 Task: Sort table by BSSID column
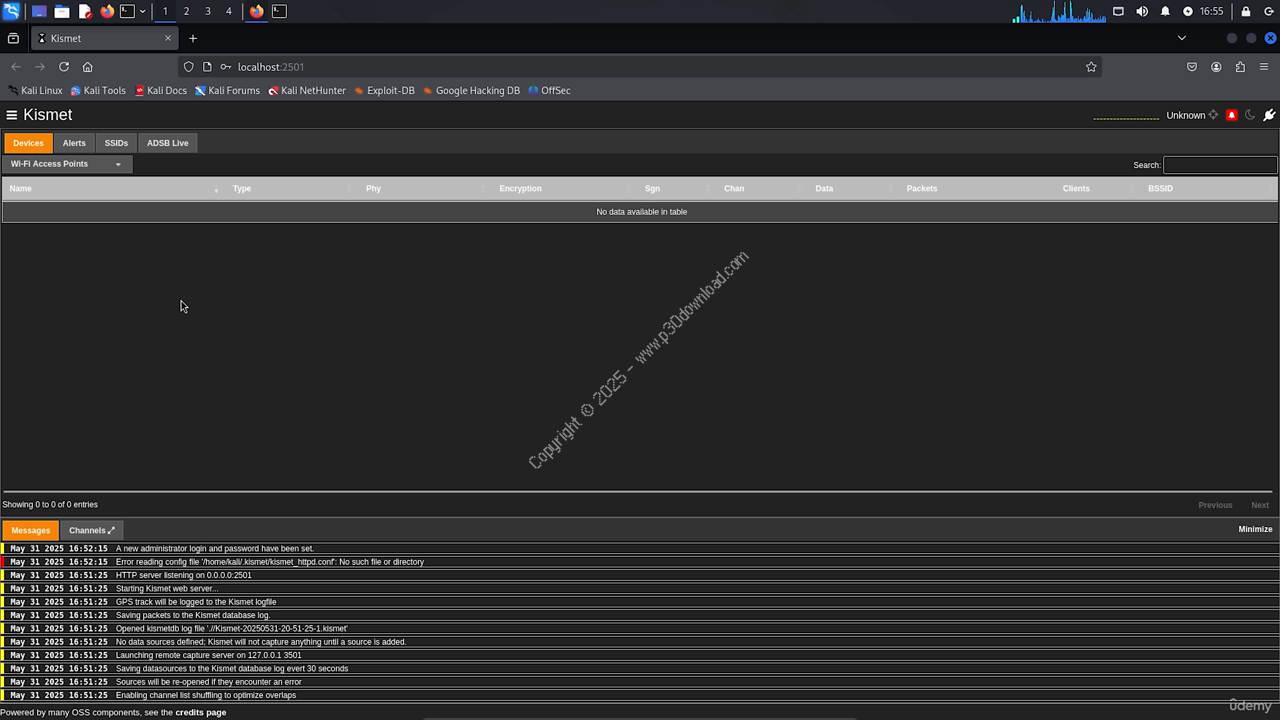click(1210, 188)
